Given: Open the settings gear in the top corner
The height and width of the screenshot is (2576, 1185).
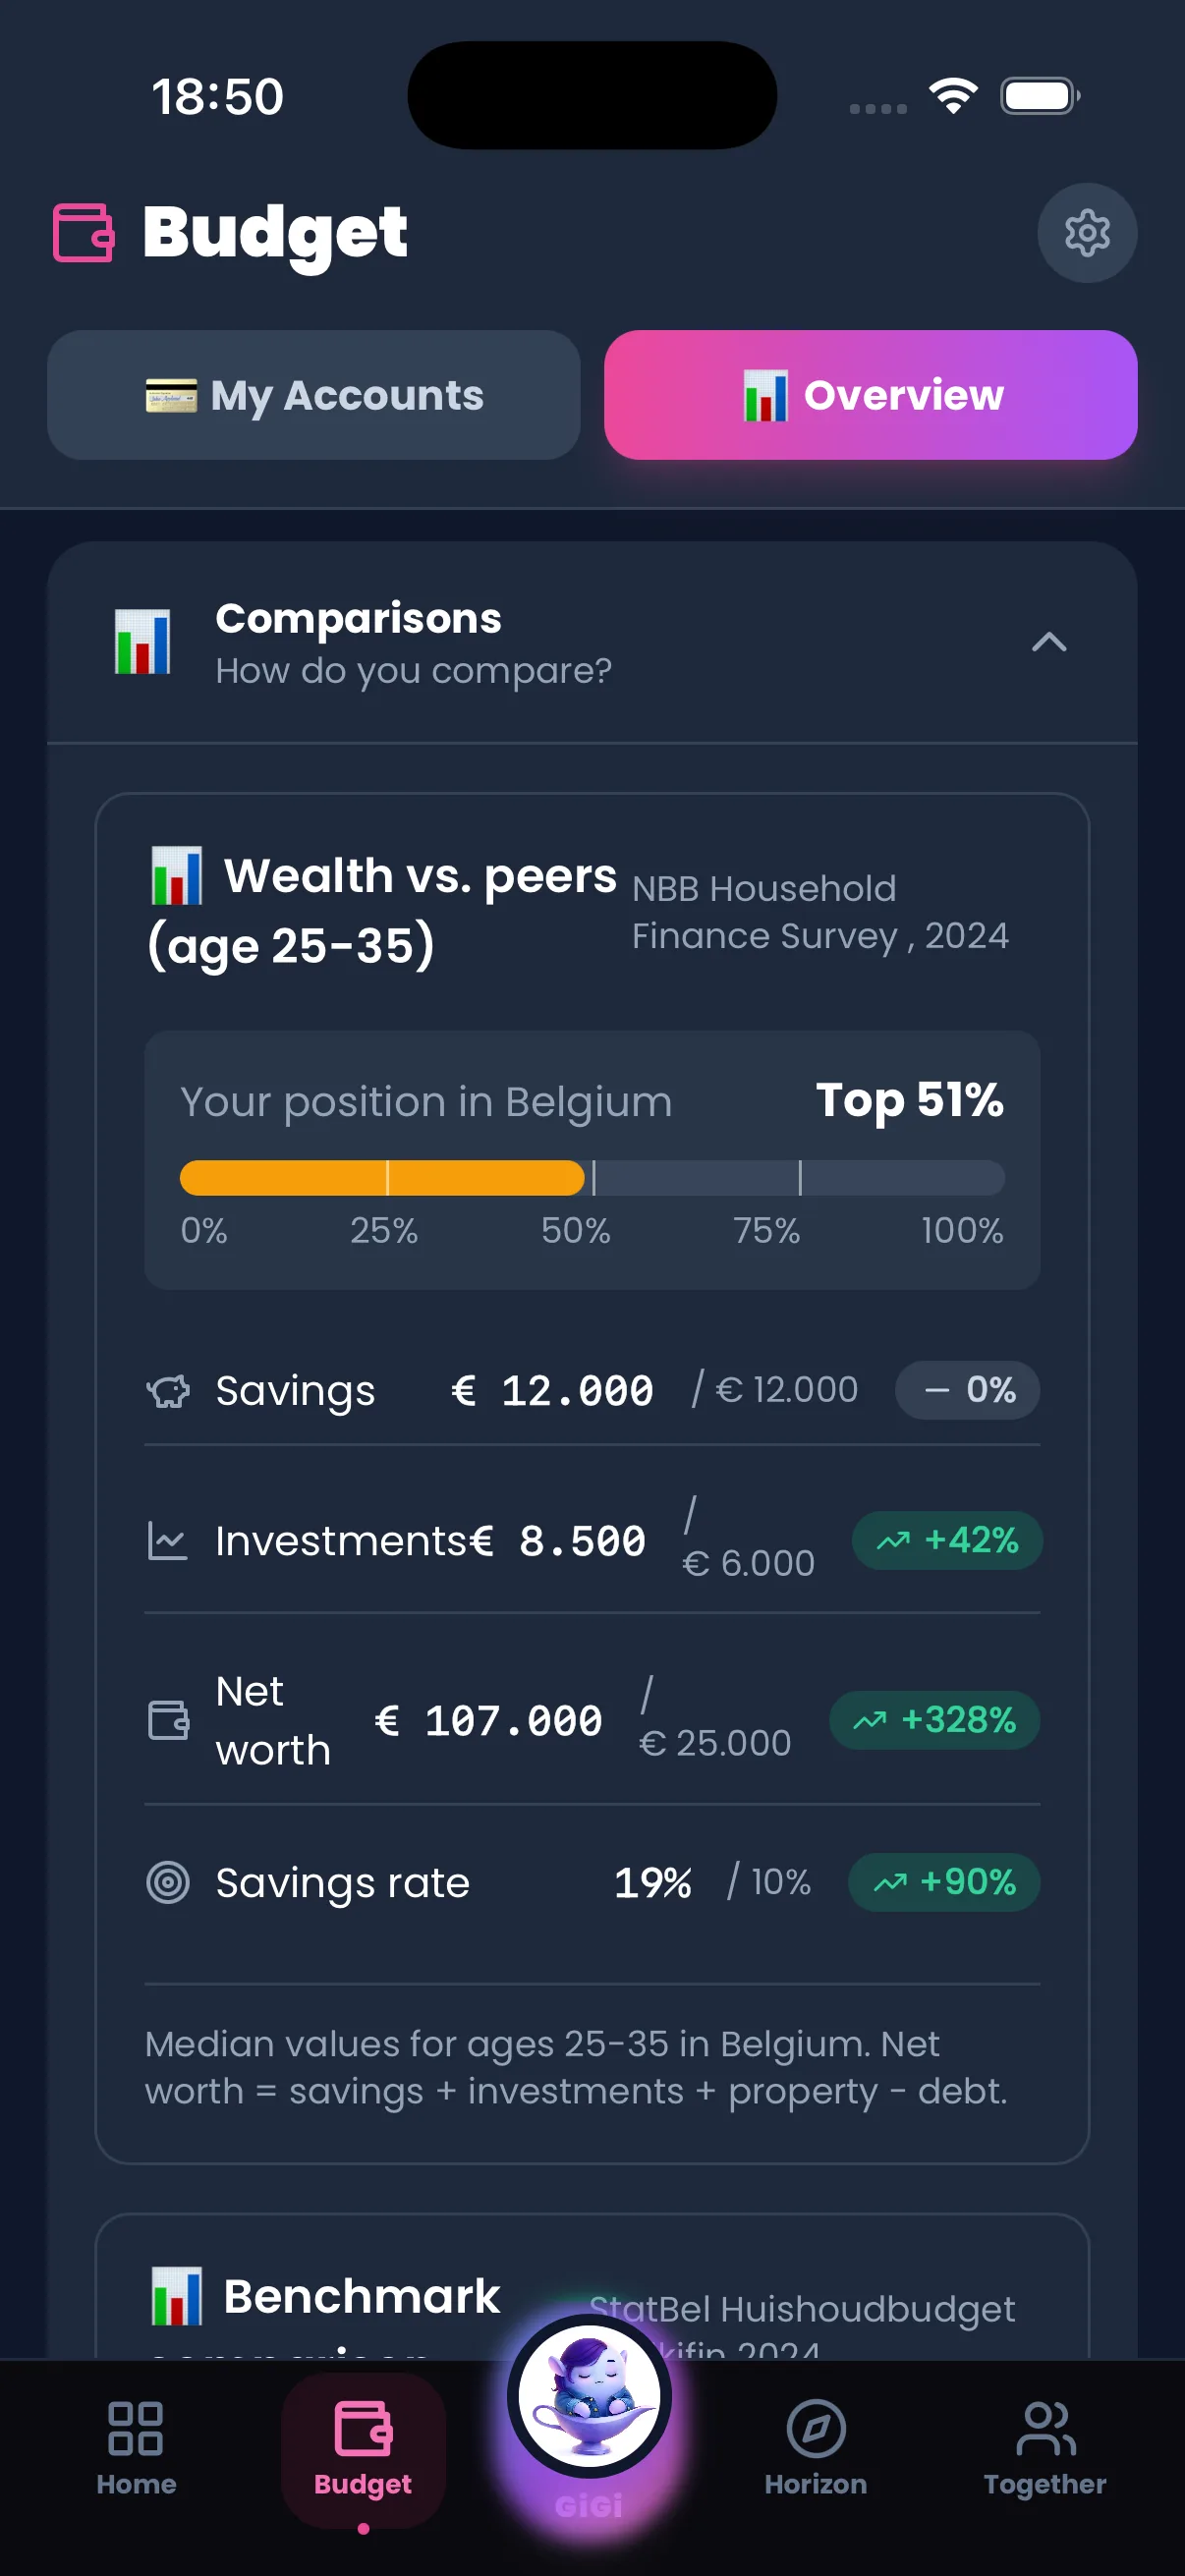Looking at the screenshot, I should pyautogui.click(x=1086, y=233).
